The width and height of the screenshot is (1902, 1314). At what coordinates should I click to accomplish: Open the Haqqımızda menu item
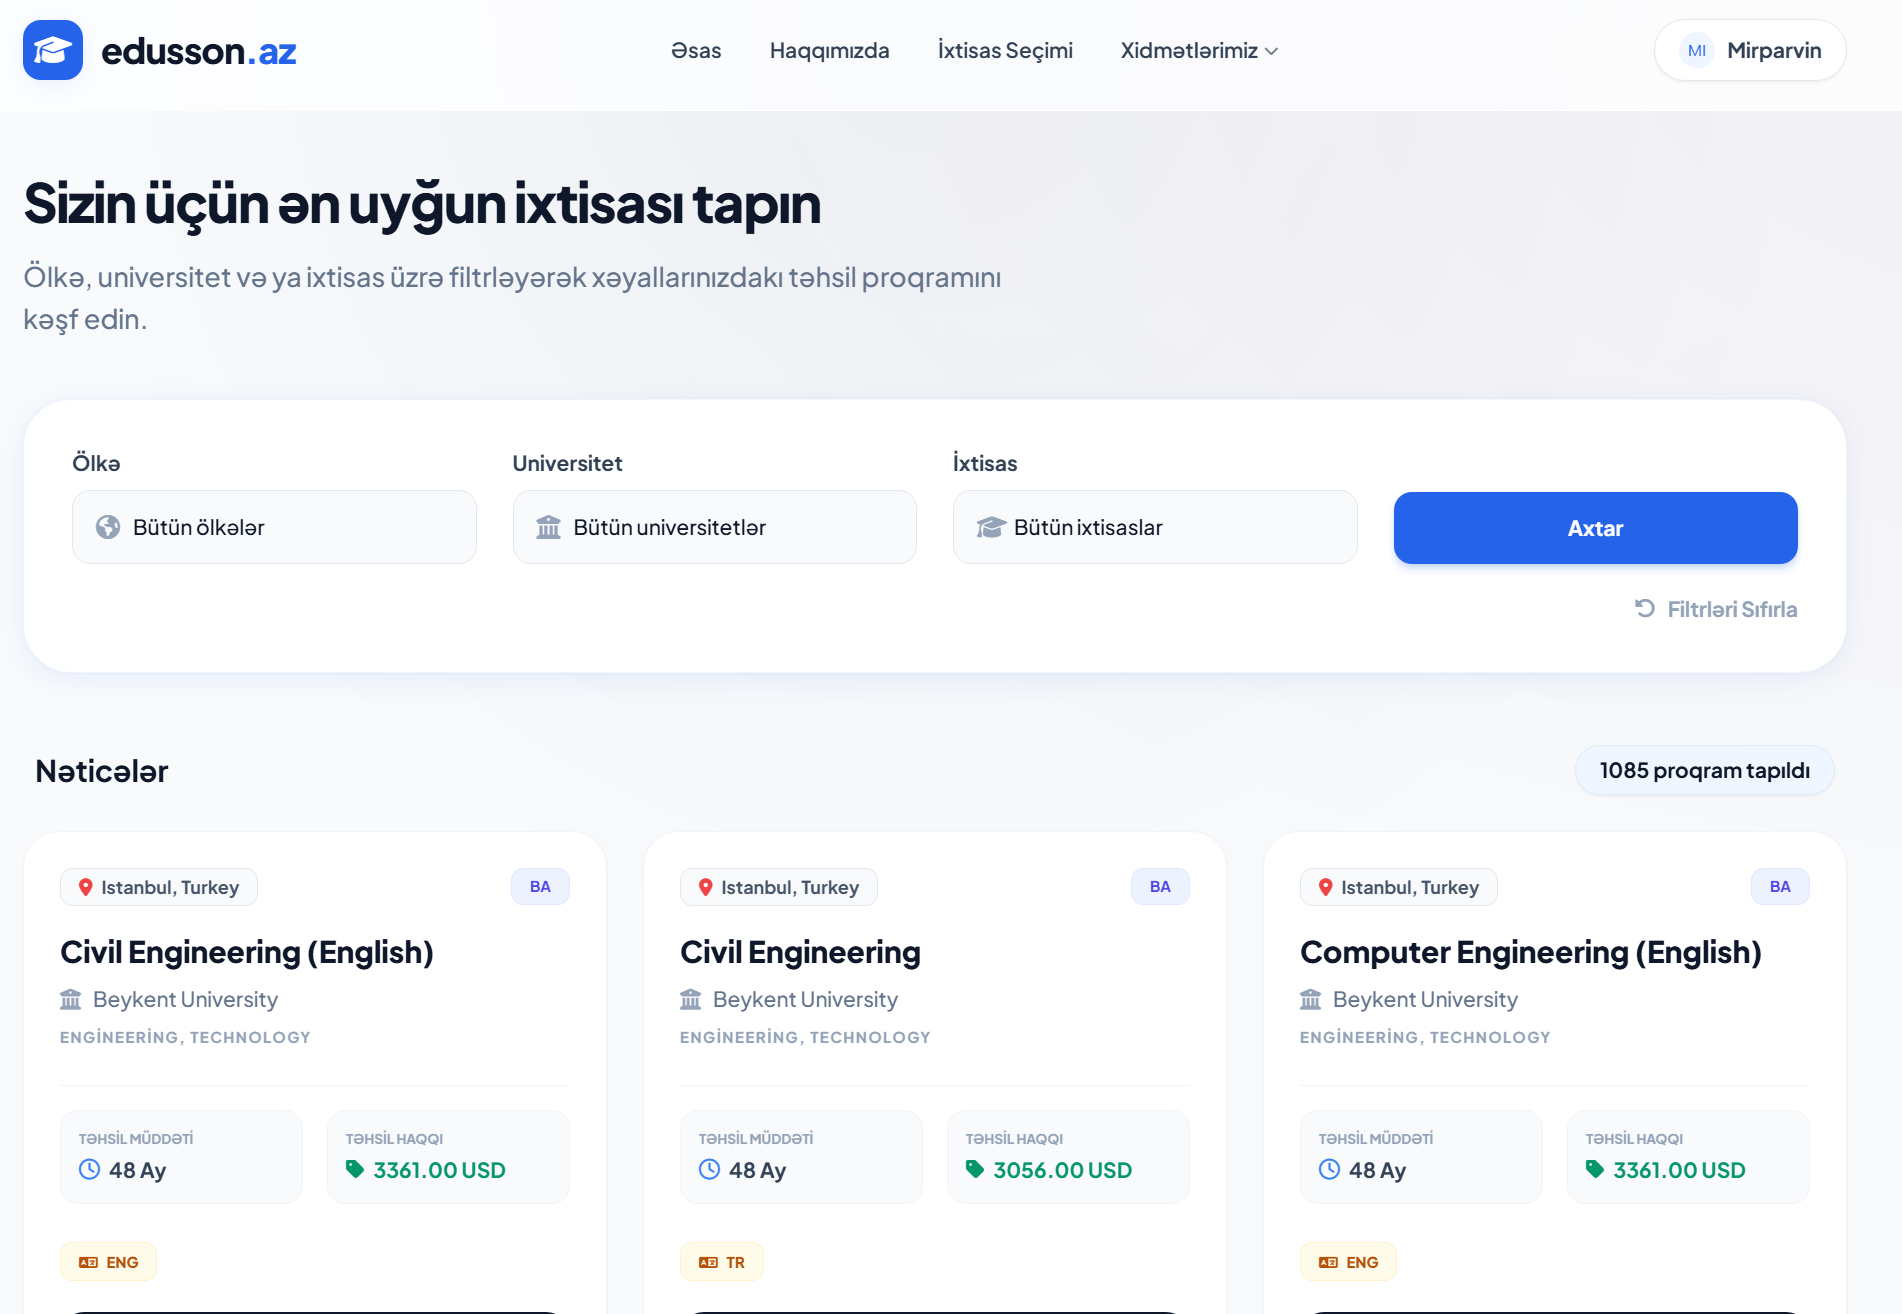(830, 50)
